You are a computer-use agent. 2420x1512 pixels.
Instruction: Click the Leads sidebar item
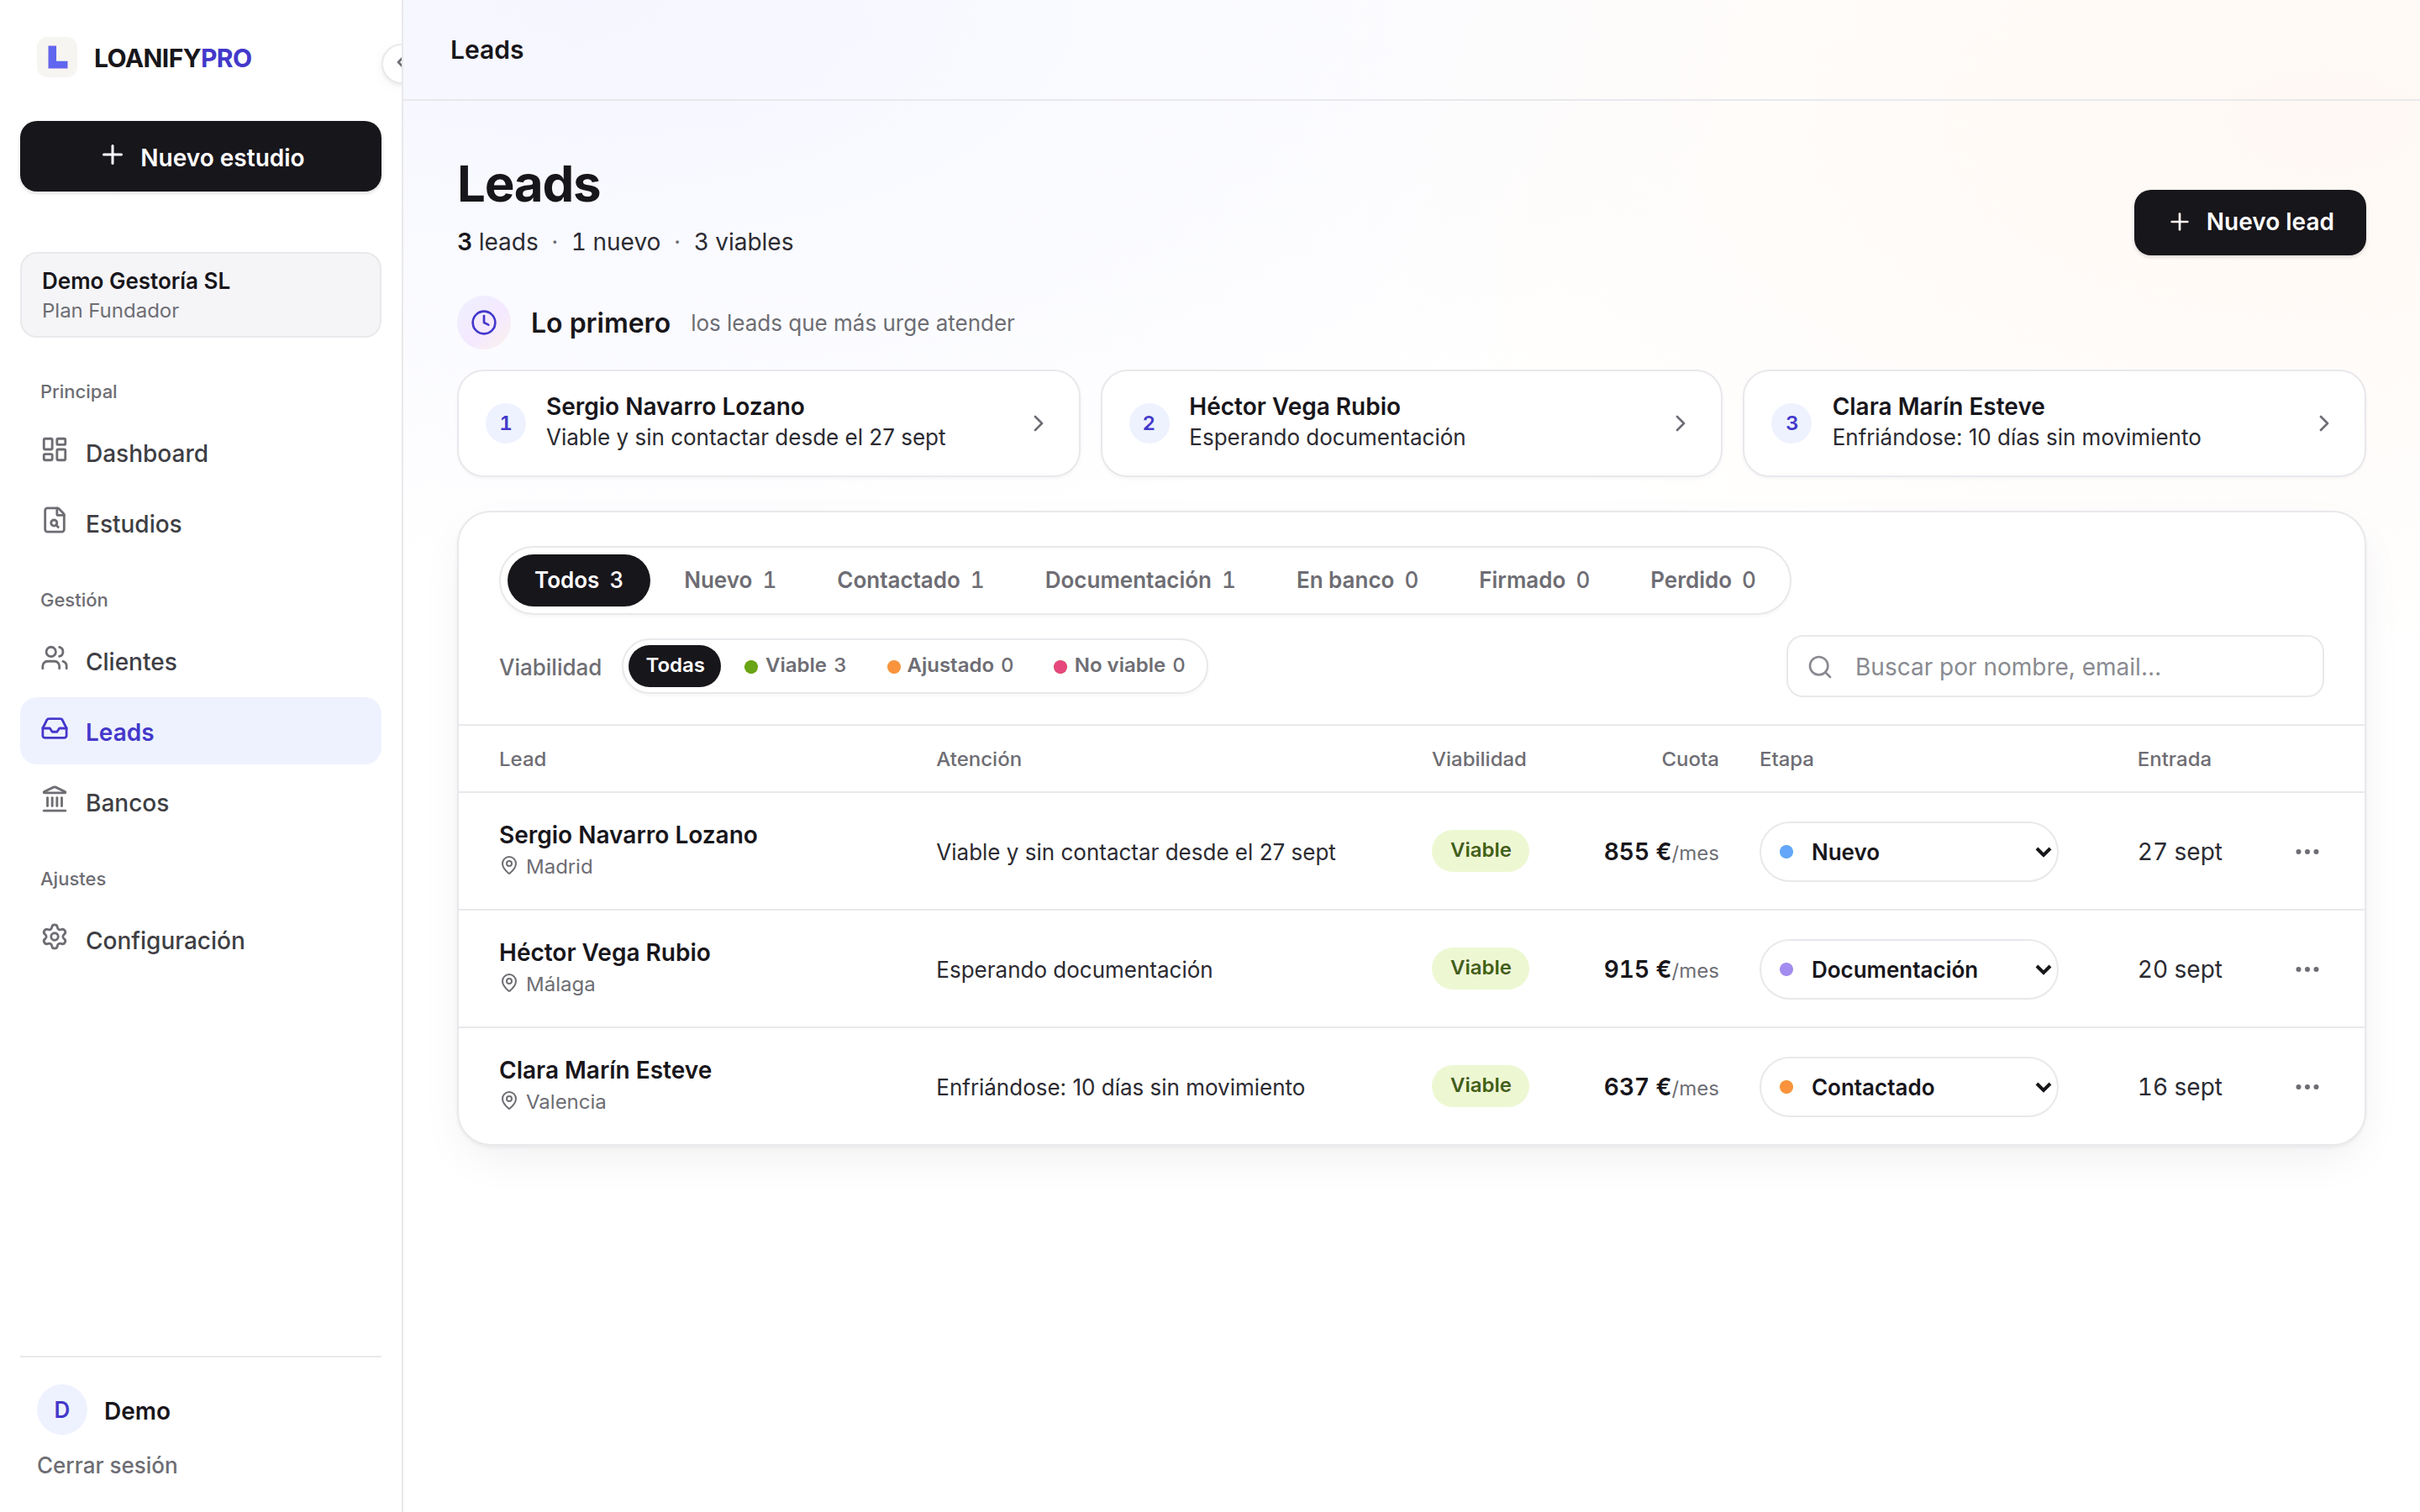(200, 731)
